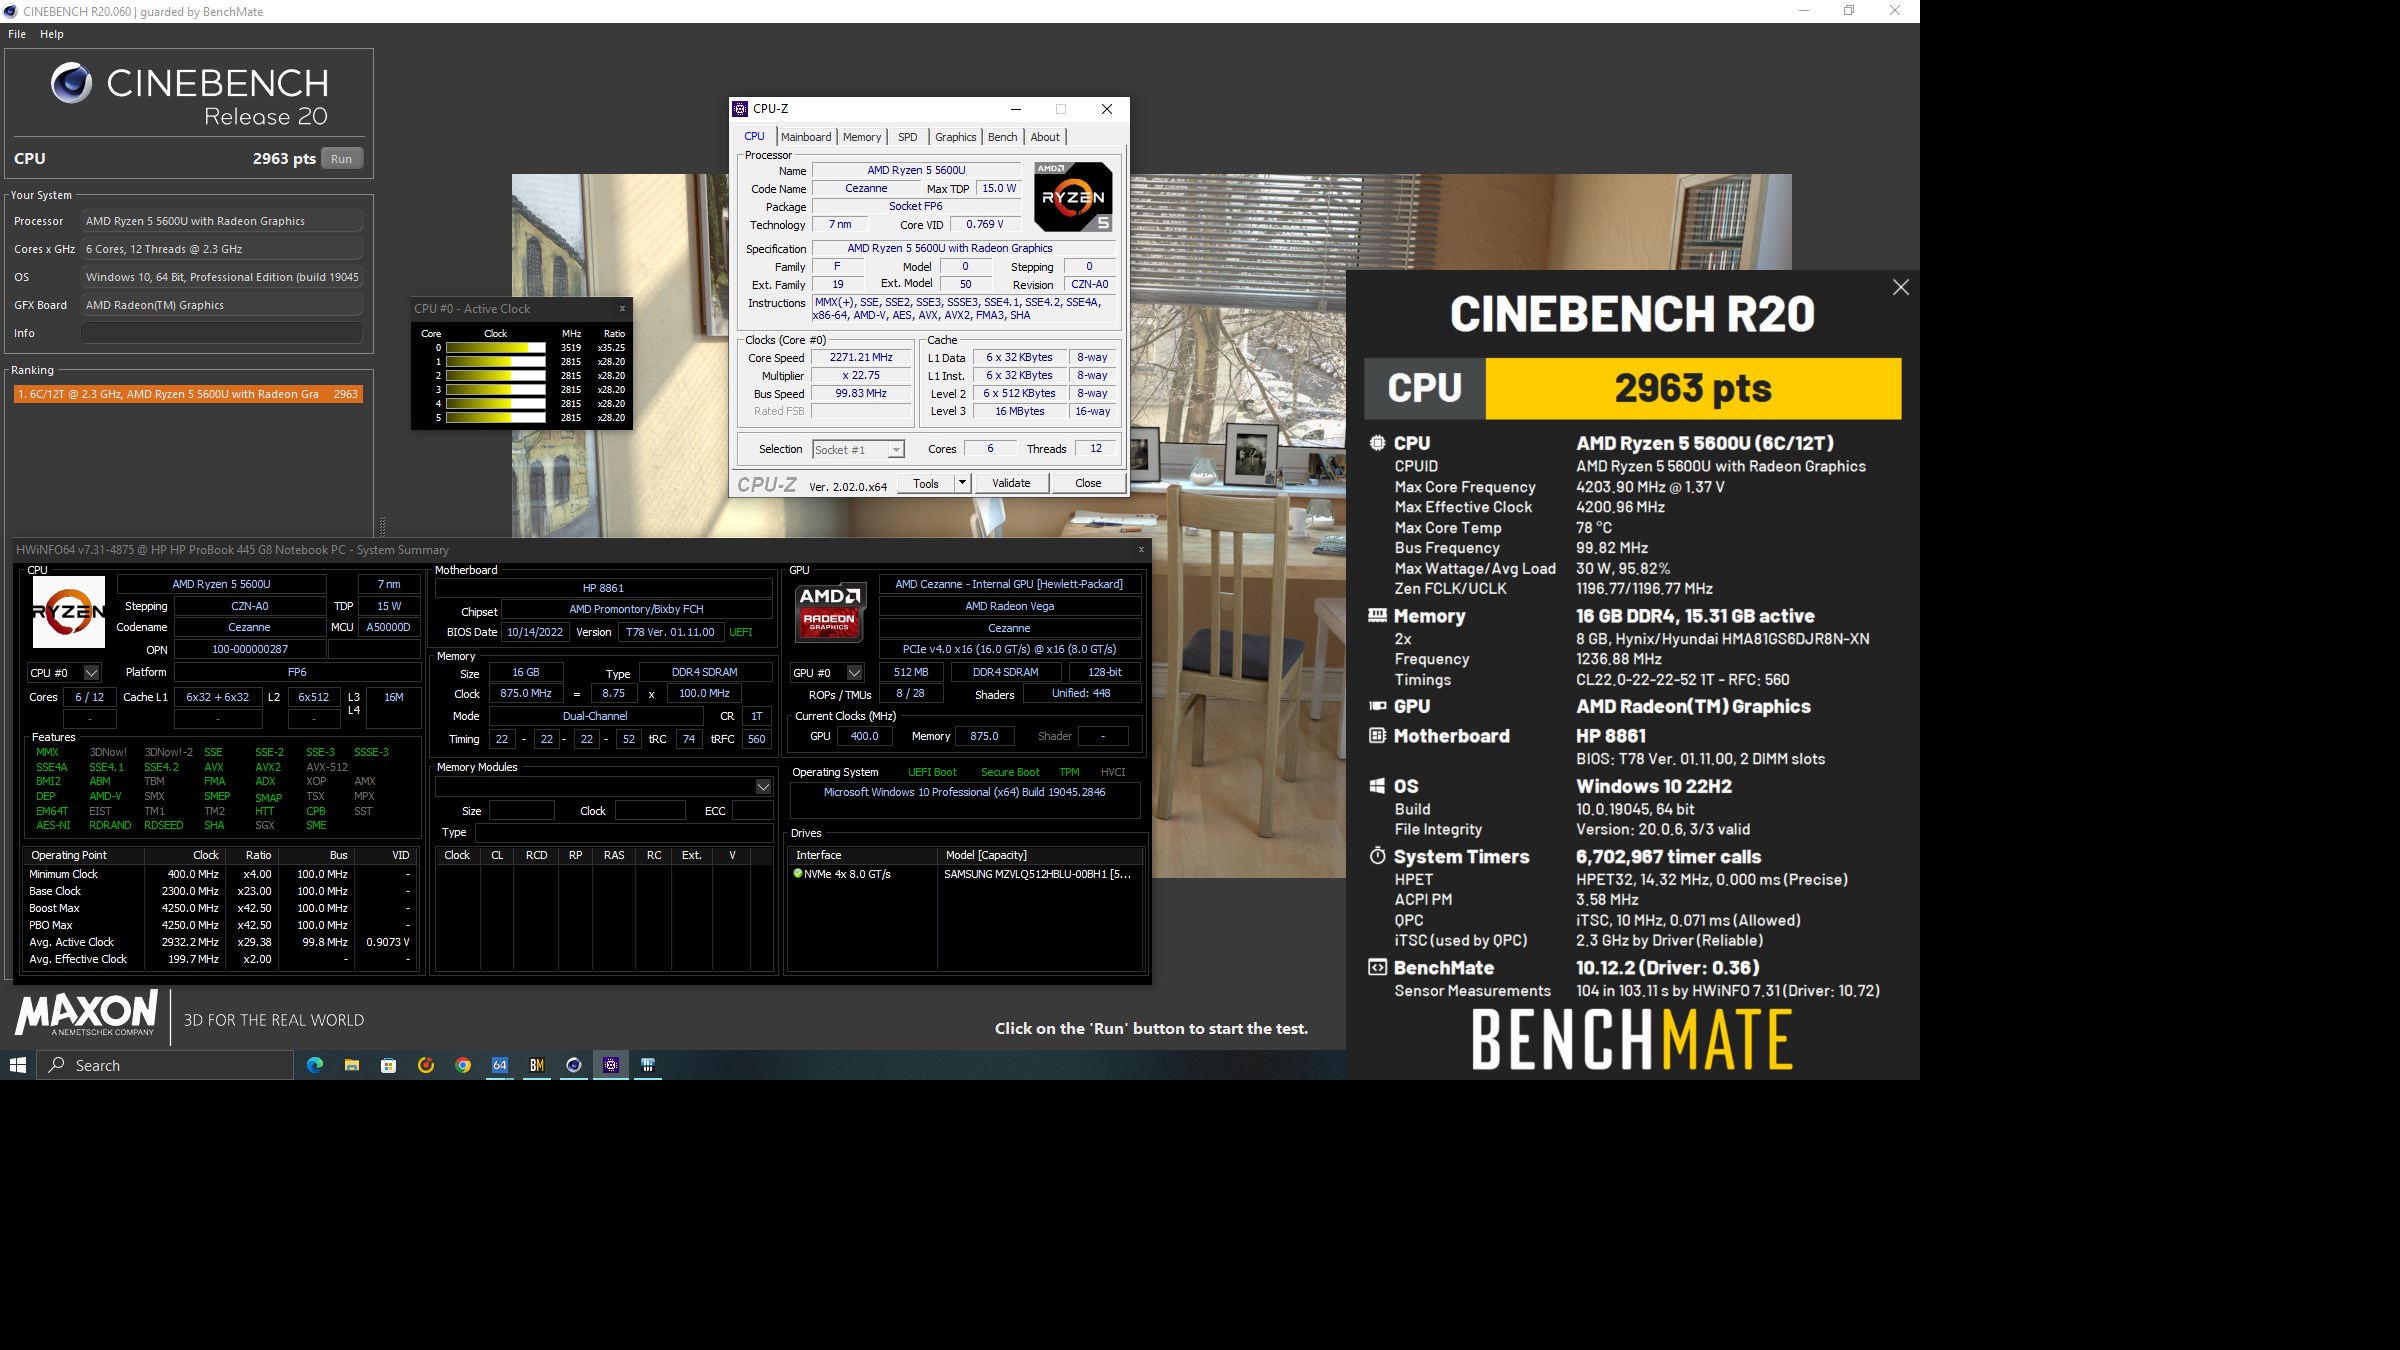Click the BenchMate version icon in result panel
Image resolution: width=2400 pixels, height=1350 pixels.
[1377, 967]
